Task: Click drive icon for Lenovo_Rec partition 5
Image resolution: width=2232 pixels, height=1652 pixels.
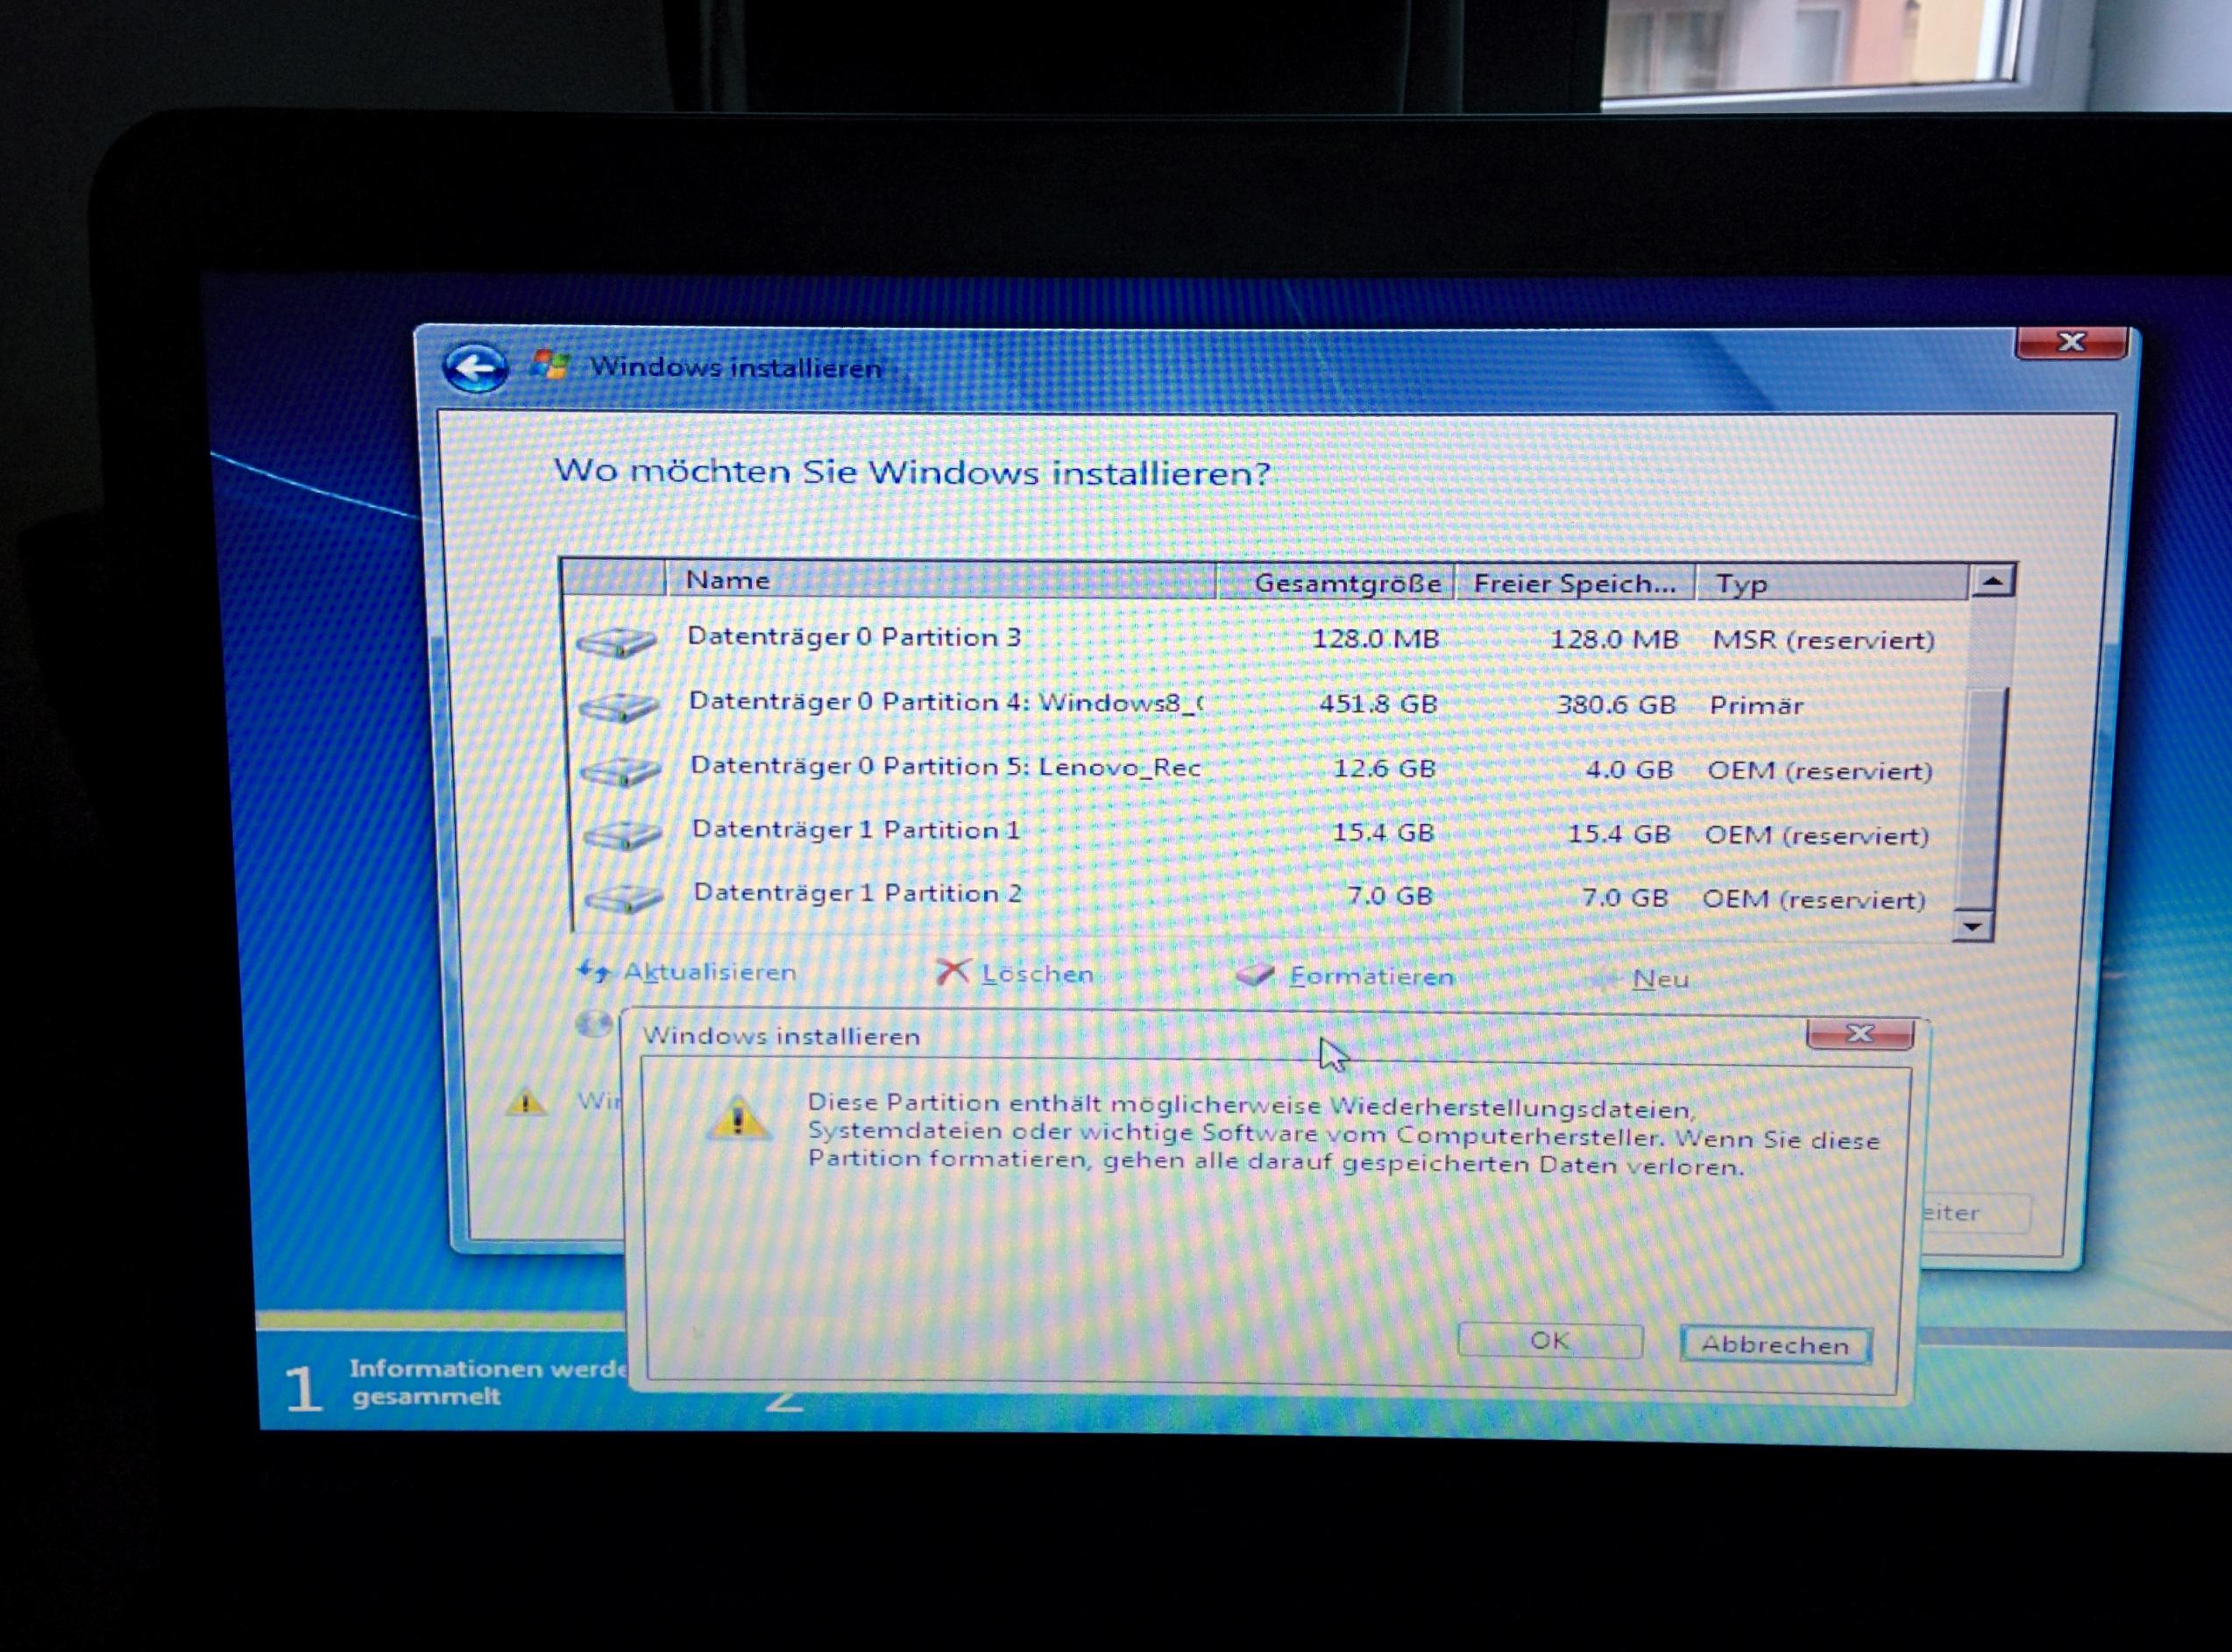Action: click(620, 771)
